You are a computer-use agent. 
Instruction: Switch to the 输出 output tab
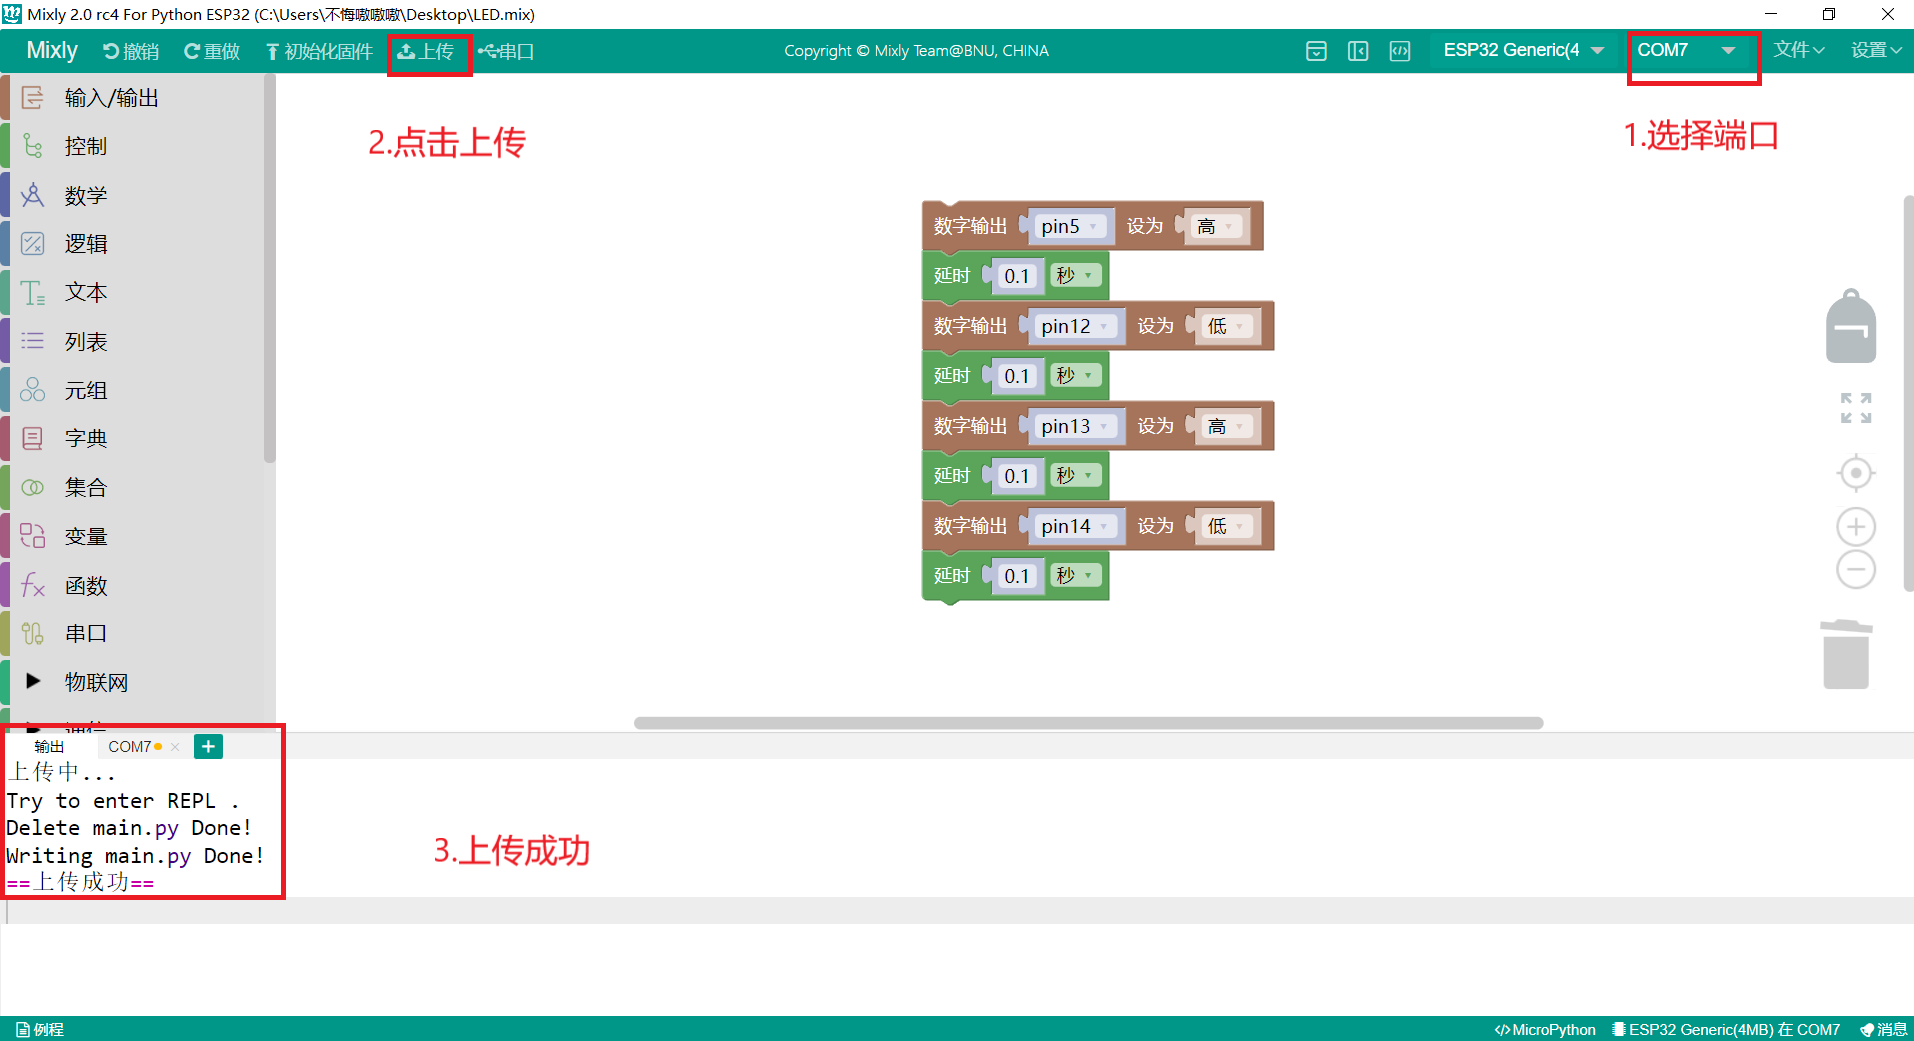(49, 747)
